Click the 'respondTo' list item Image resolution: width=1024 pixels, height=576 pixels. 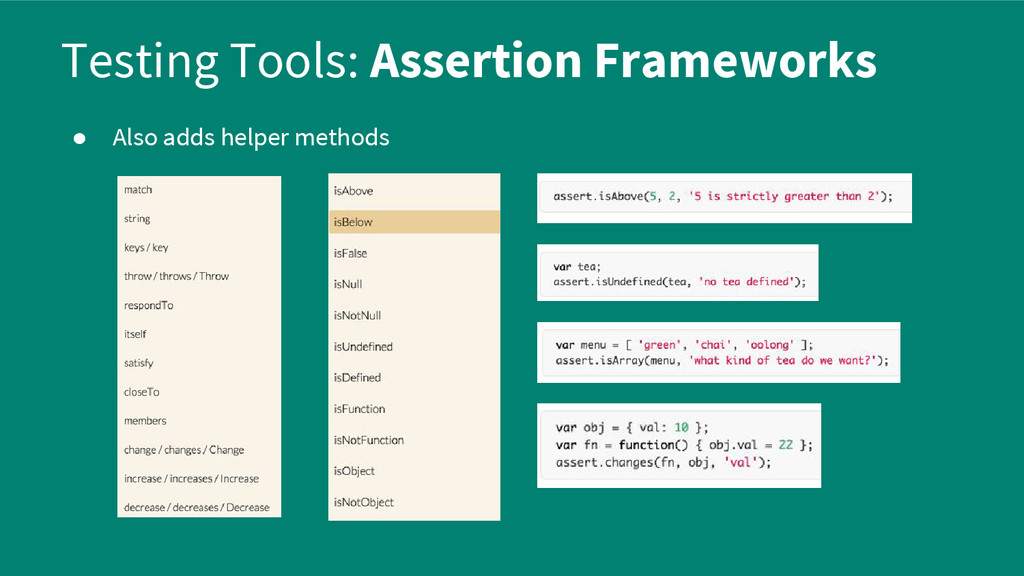pyautogui.click(x=149, y=305)
